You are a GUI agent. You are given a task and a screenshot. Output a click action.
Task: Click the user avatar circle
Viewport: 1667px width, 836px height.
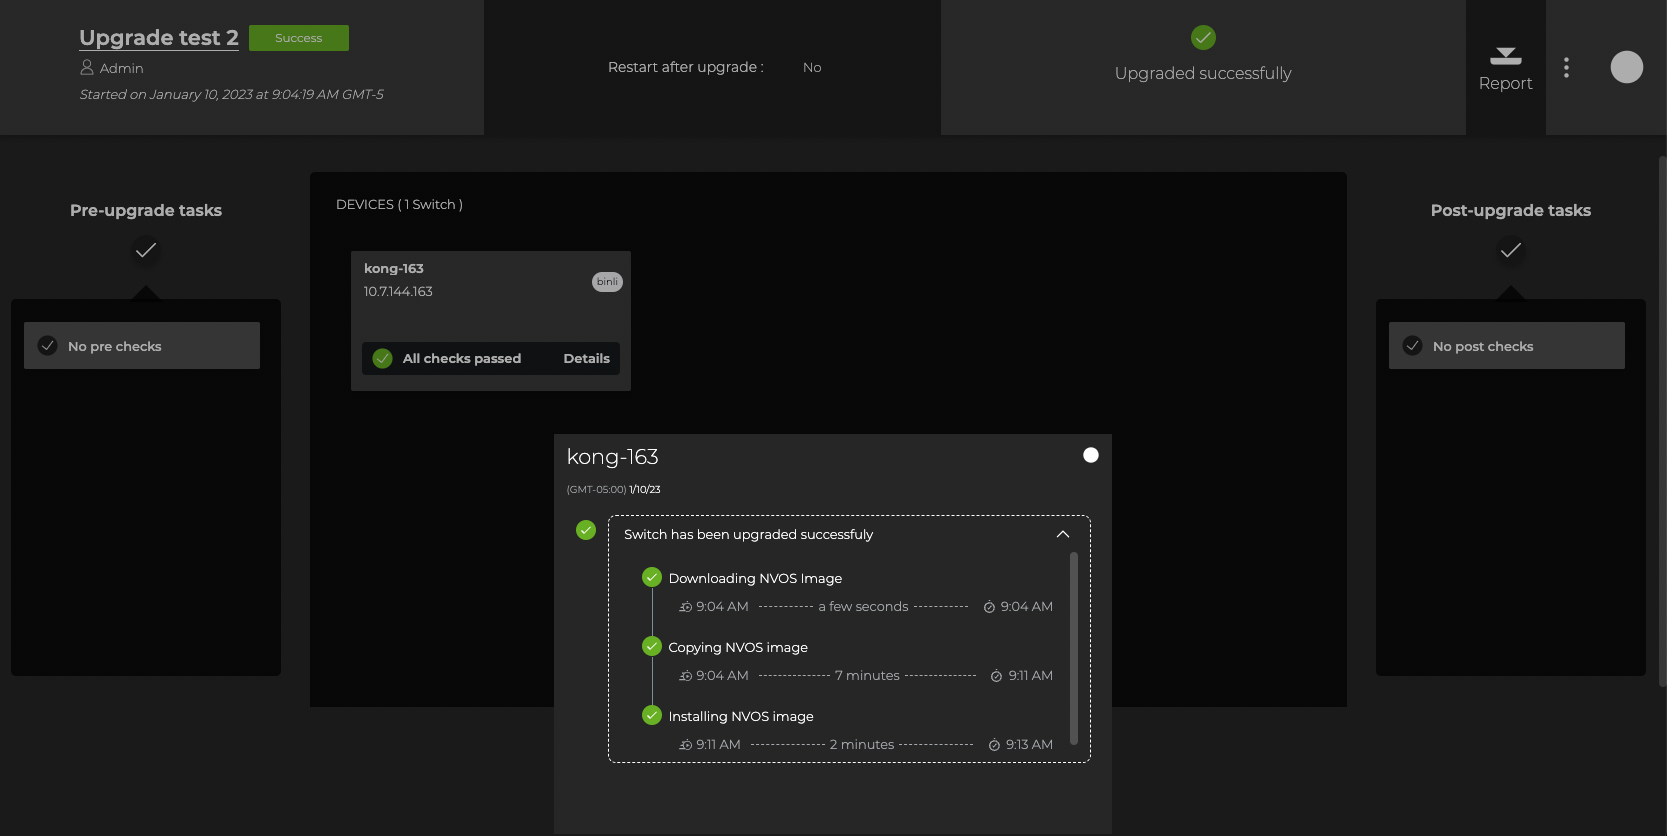(1626, 67)
